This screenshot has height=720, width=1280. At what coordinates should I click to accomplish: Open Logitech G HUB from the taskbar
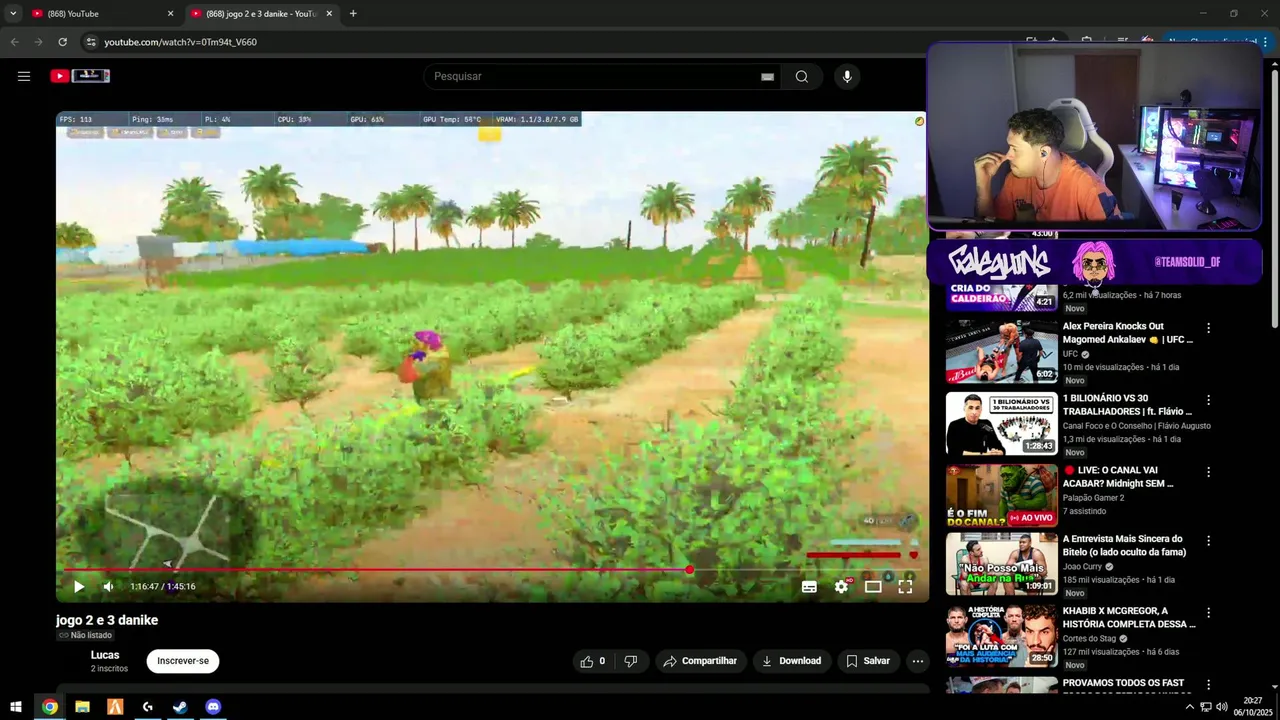[148, 707]
